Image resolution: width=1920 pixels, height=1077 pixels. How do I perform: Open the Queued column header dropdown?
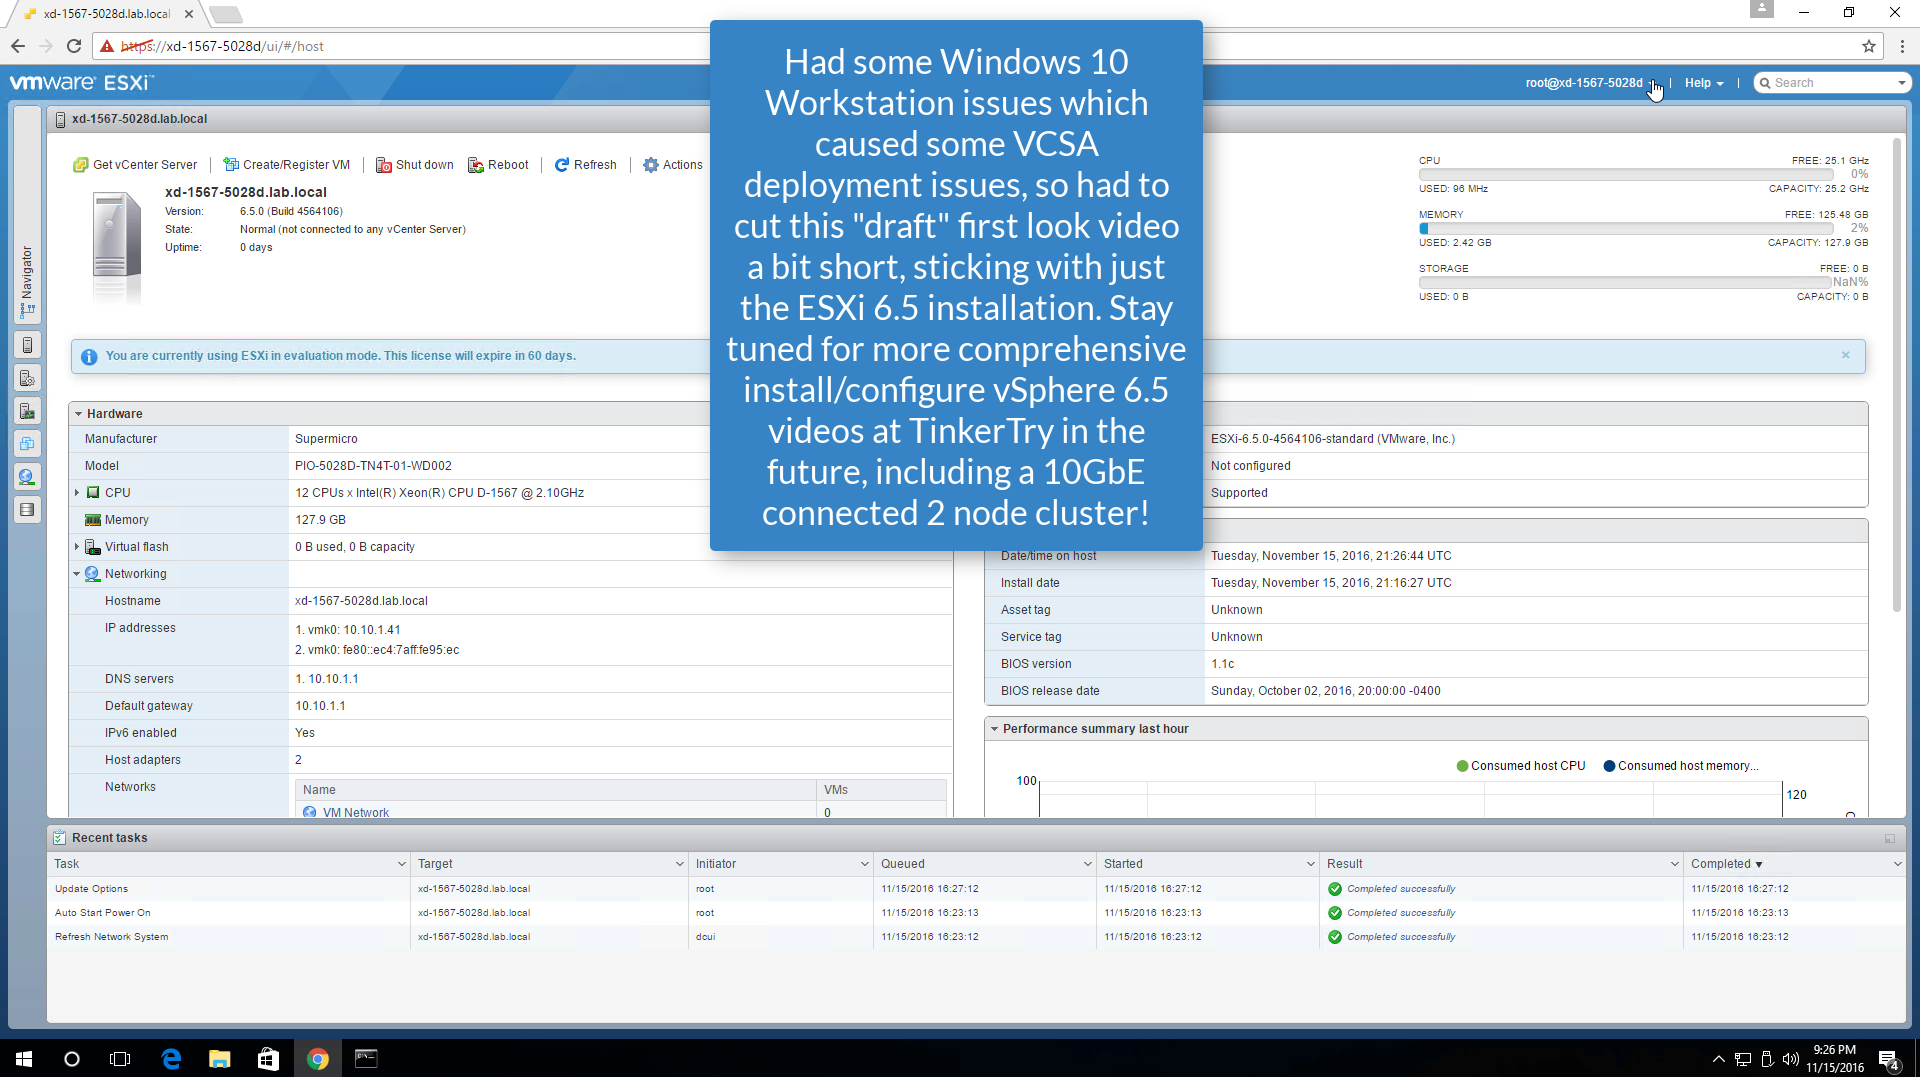click(x=1087, y=864)
